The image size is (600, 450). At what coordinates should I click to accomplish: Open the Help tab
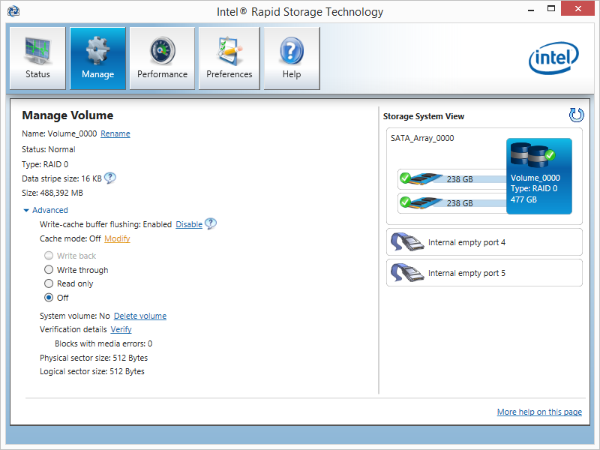[292, 58]
